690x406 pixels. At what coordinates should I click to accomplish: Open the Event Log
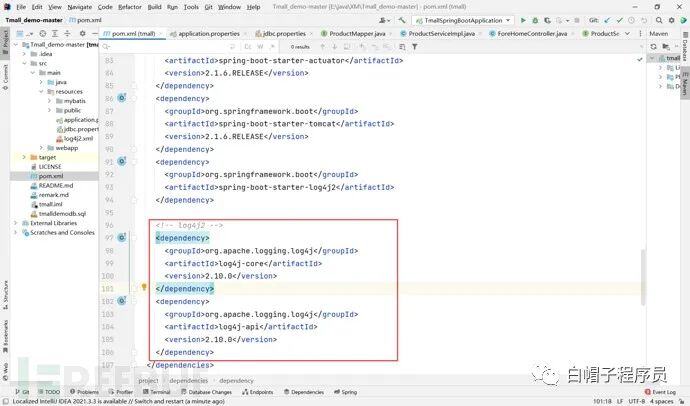pos(660,392)
